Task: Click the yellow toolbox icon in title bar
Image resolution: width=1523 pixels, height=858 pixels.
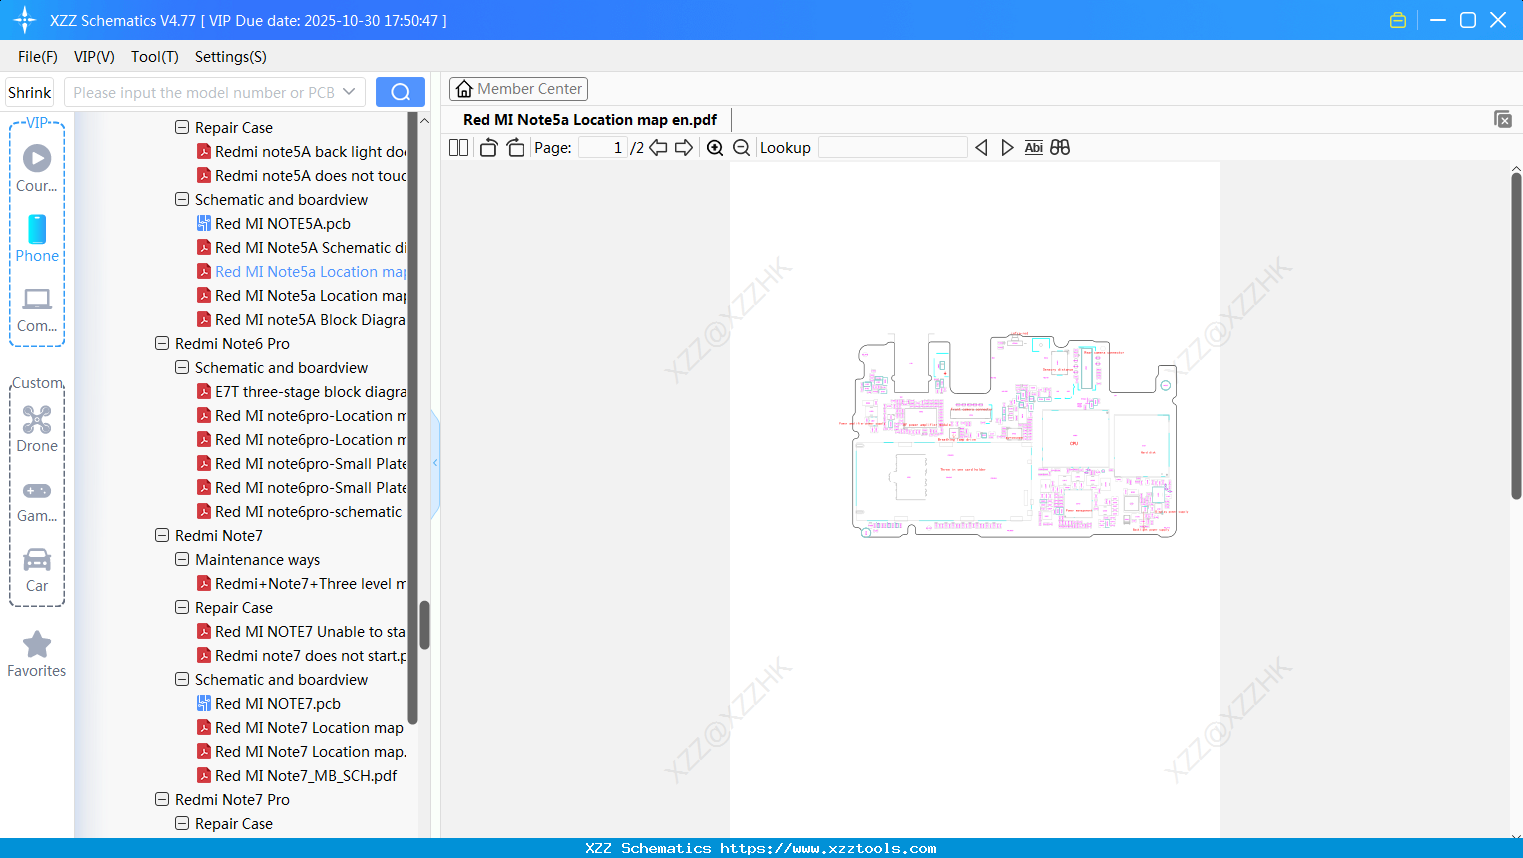Action: [1398, 20]
